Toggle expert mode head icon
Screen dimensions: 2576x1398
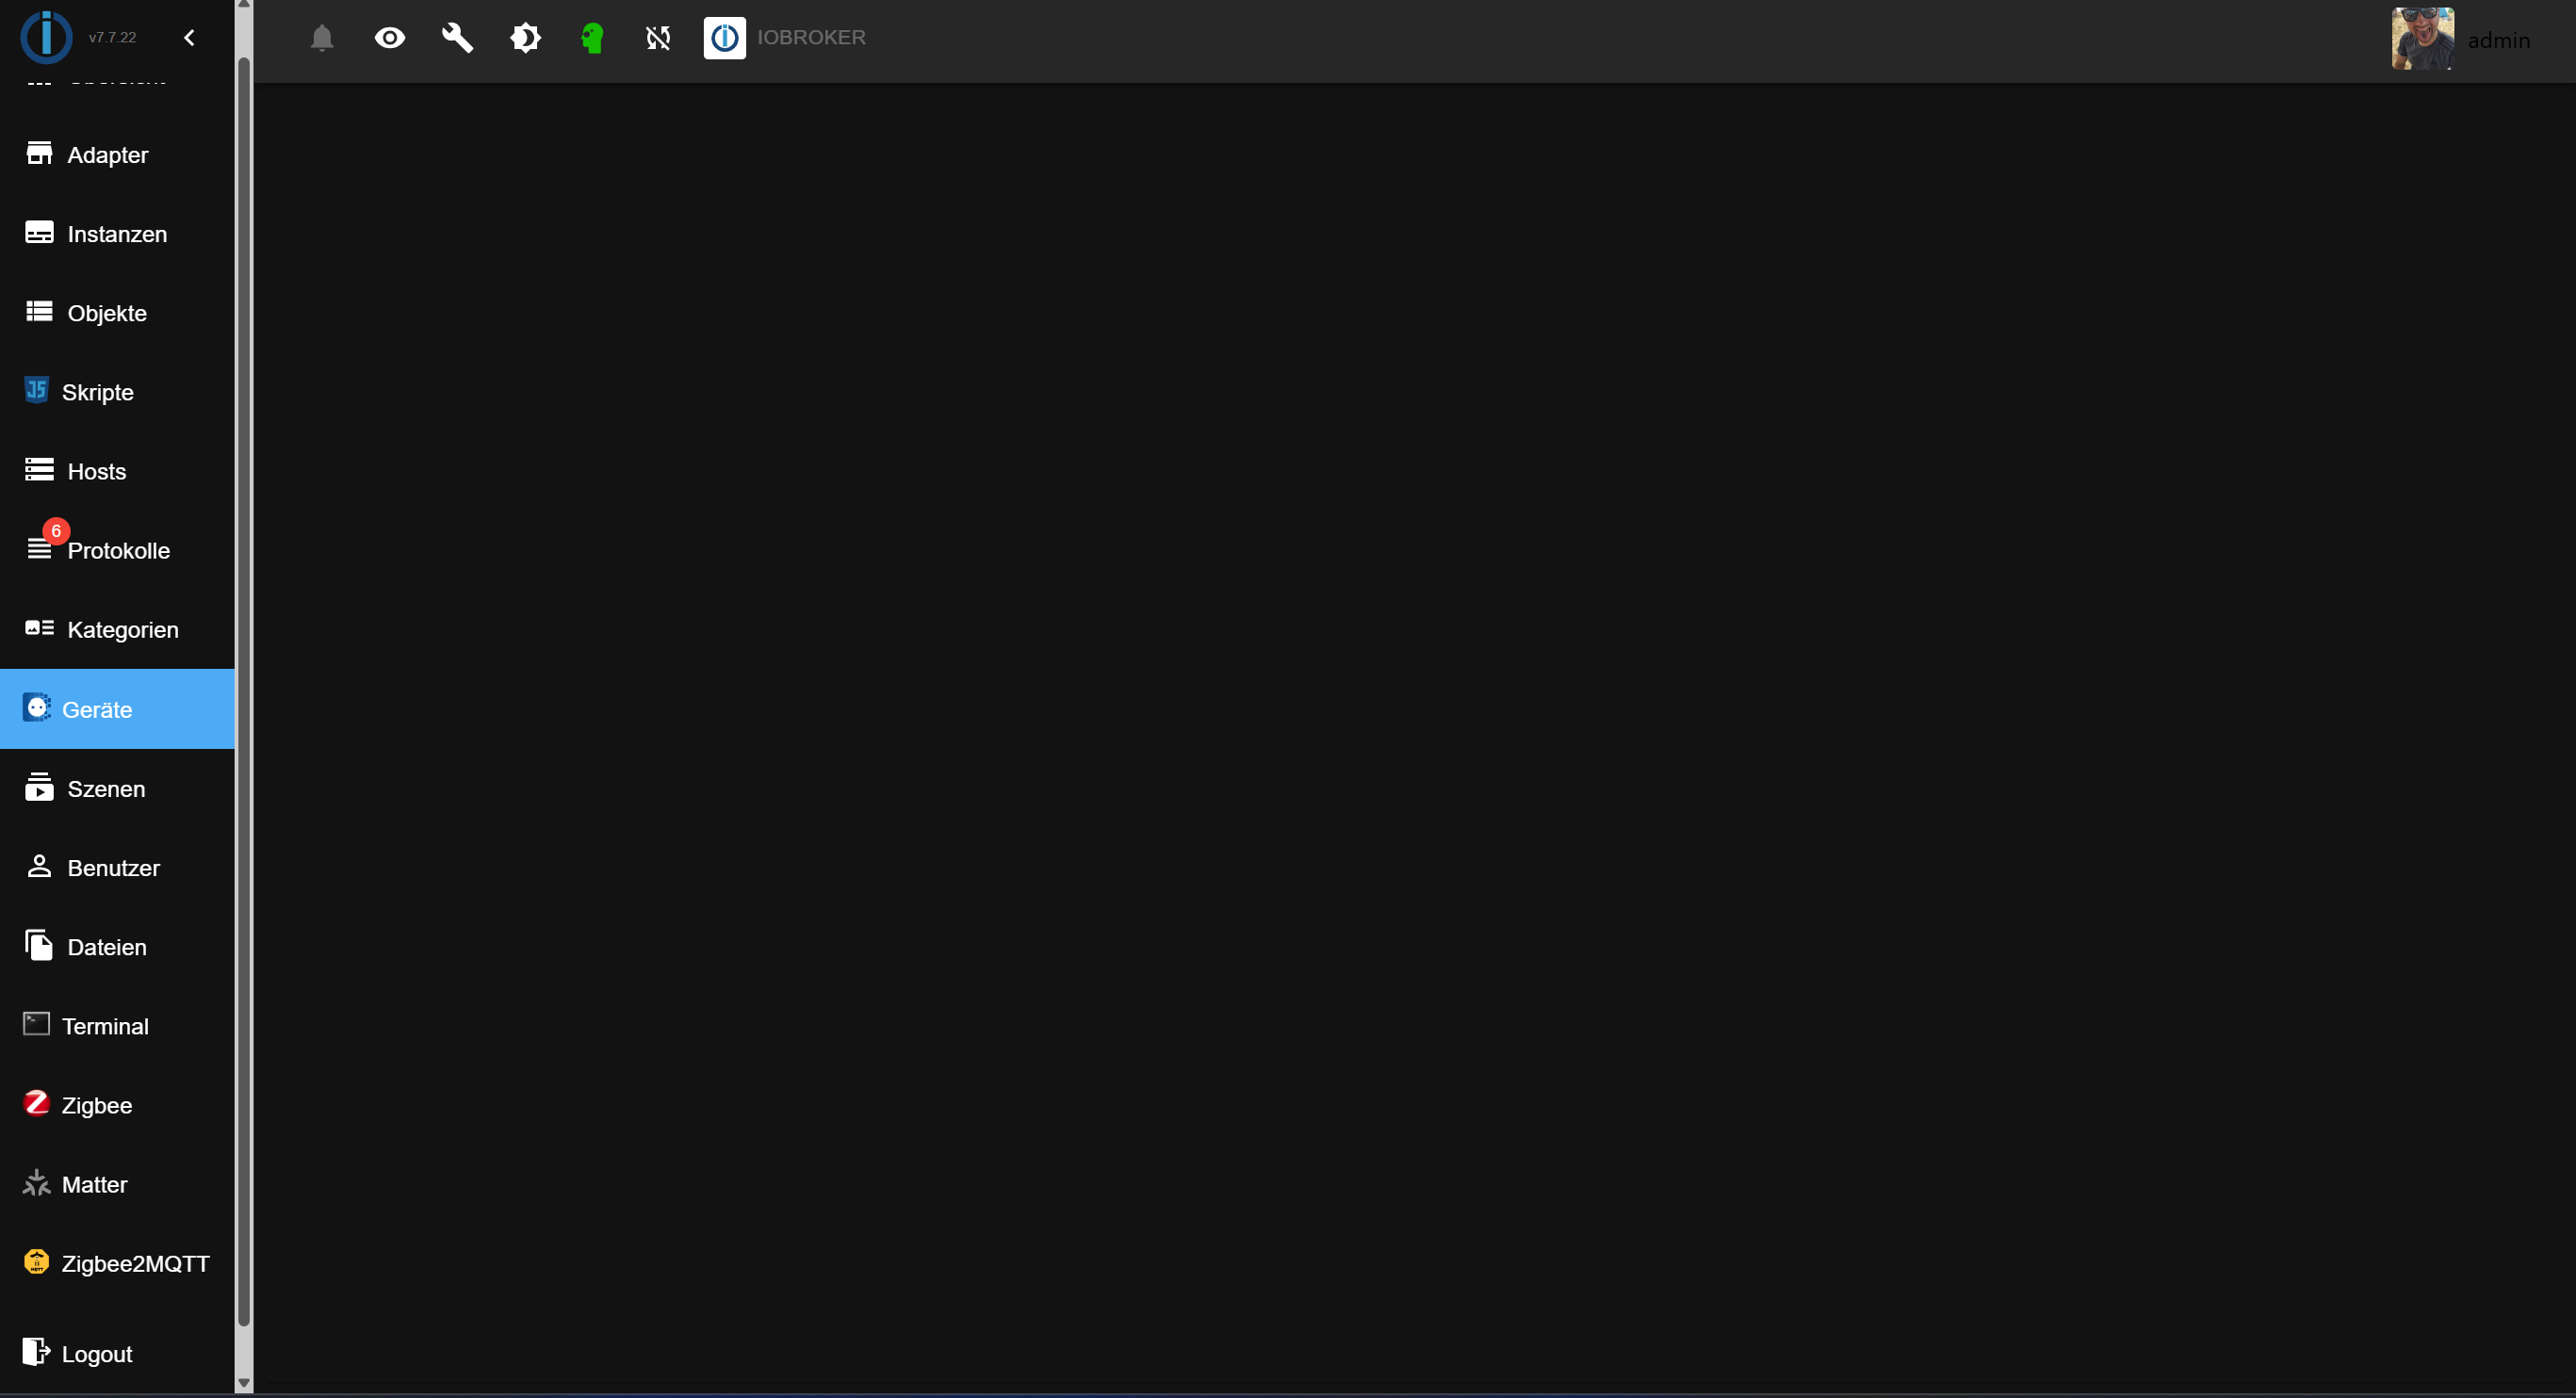click(592, 38)
